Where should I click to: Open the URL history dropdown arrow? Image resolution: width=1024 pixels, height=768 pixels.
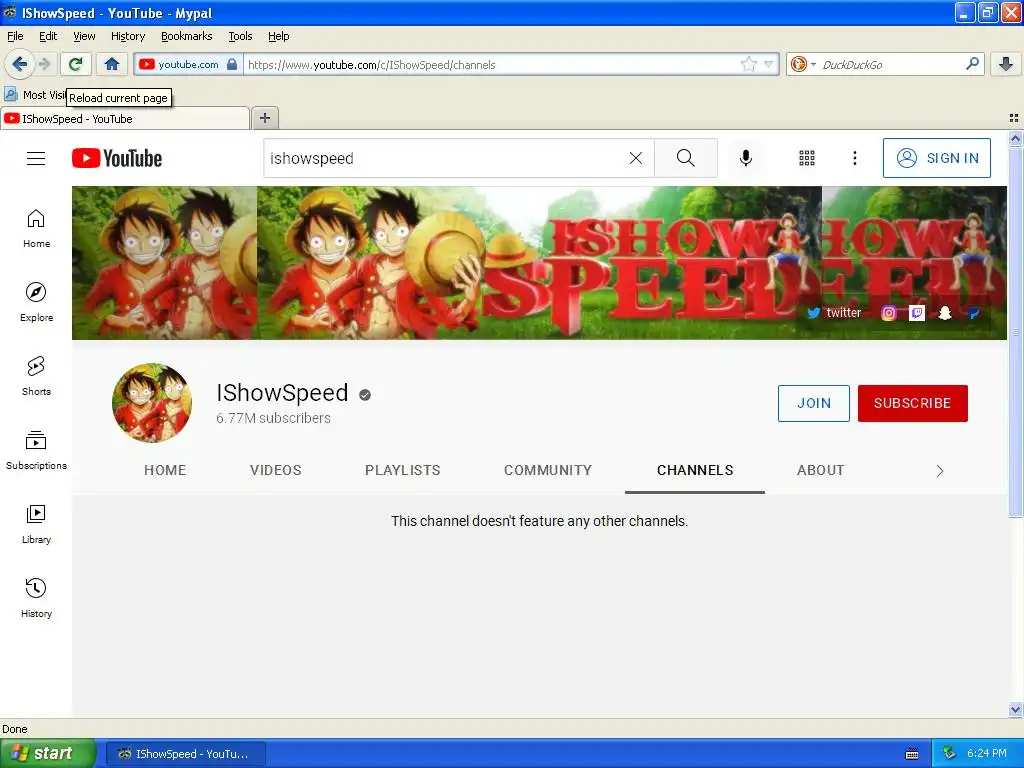pos(769,64)
